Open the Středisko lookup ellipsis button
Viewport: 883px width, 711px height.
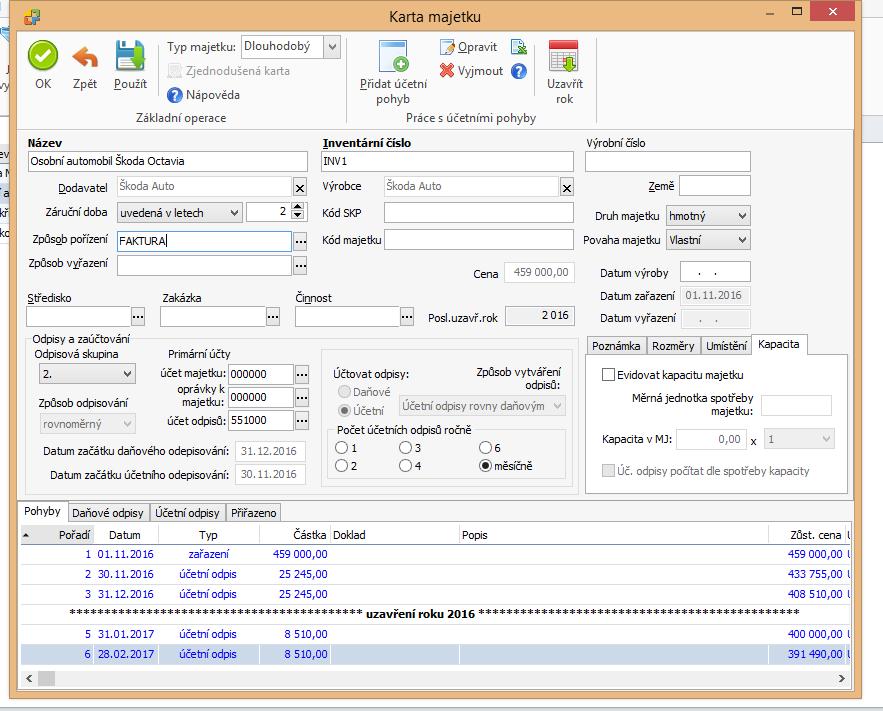[138, 317]
